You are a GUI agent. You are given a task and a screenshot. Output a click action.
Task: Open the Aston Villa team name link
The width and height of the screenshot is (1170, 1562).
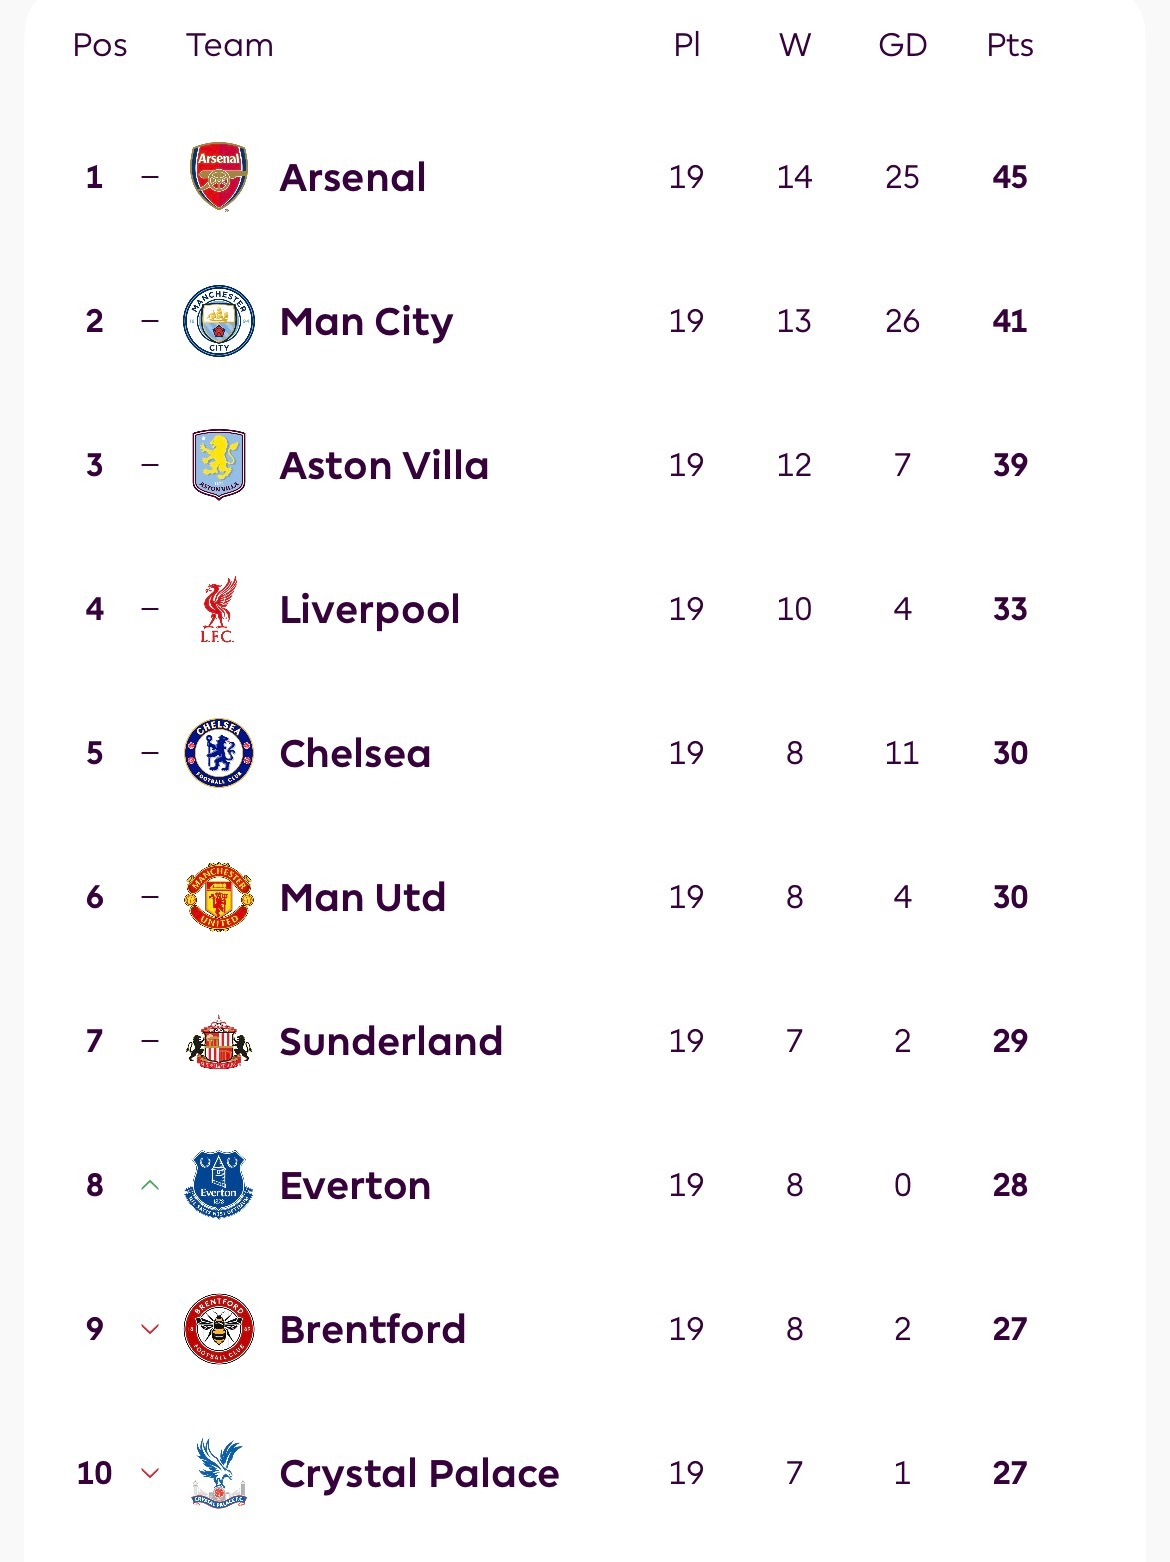[x=384, y=465]
